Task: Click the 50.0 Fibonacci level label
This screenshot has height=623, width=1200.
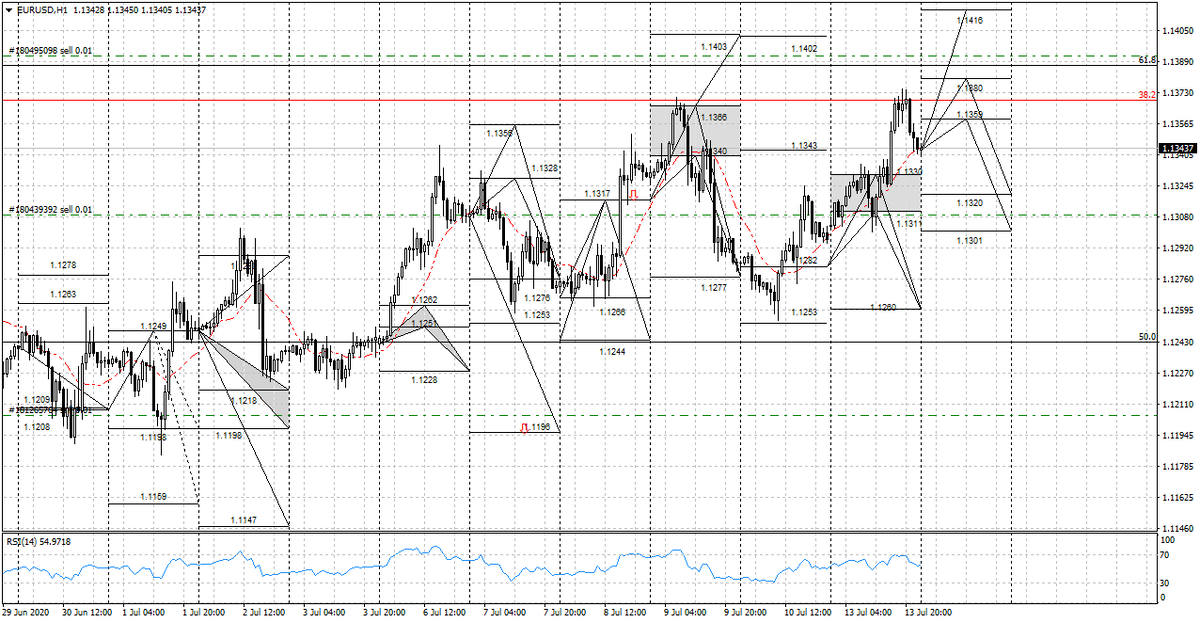Action: 1148,337
